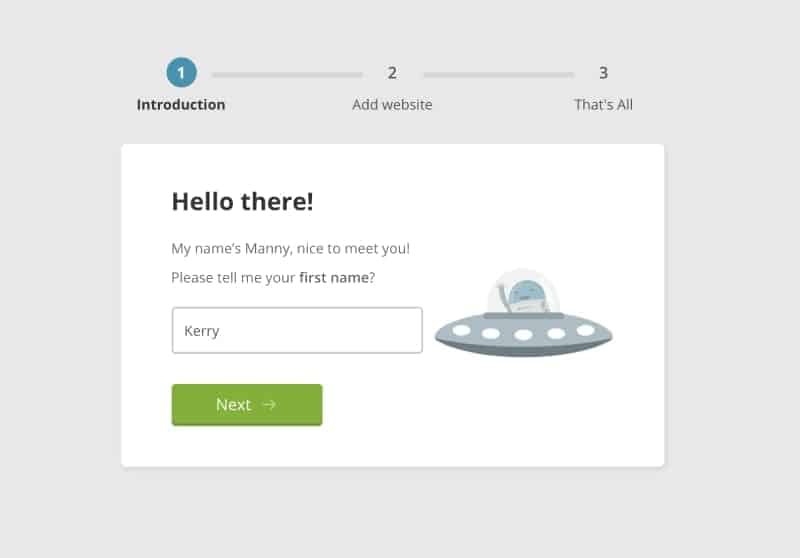
Task: Click the bold "first name" text
Action: click(334, 278)
